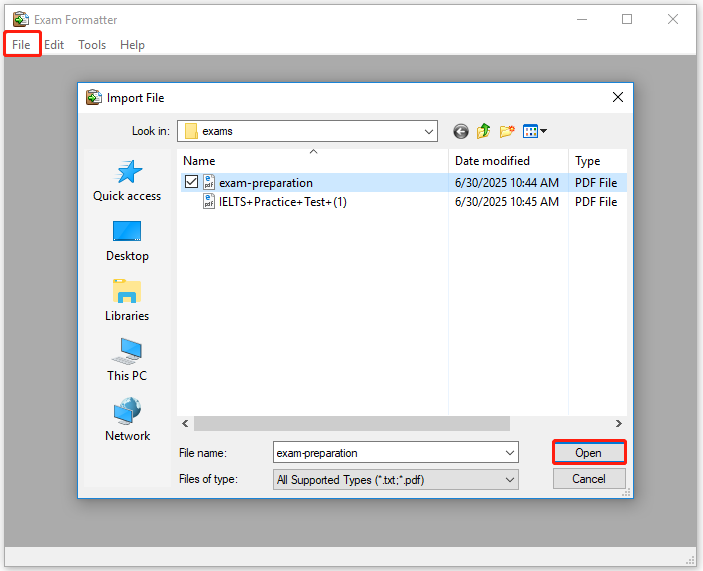Select the exam-preparation file name
Screen dimensions: 703x571
266,183
